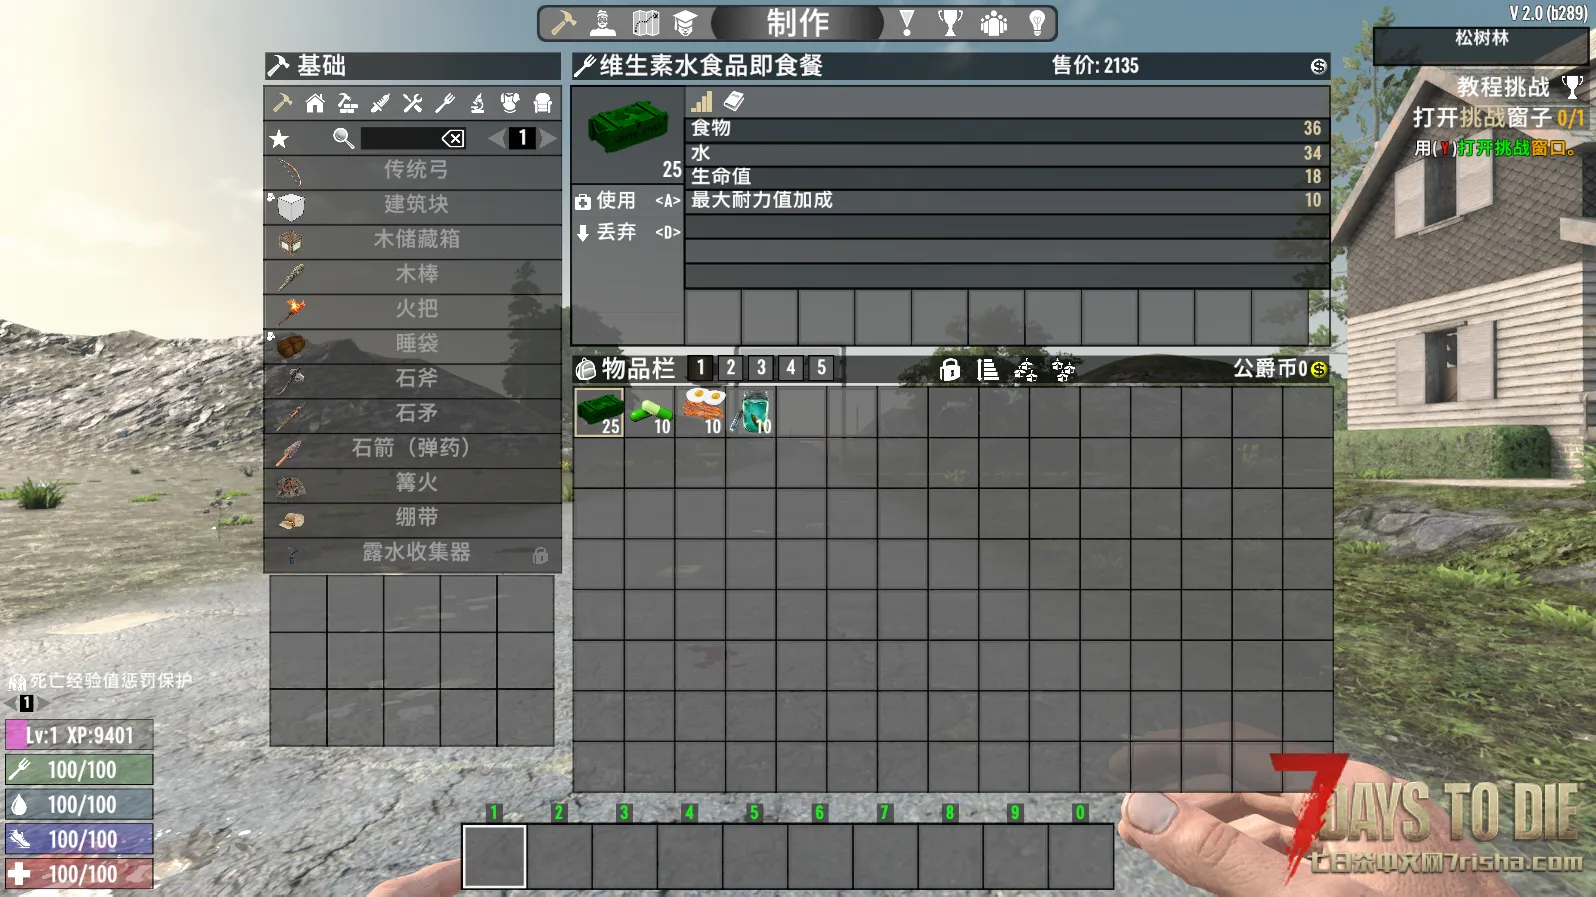The width and height of the screenshot is (1596, 897).
Task: Select toolbelt slot 1
Action: [x=494, y=856]
